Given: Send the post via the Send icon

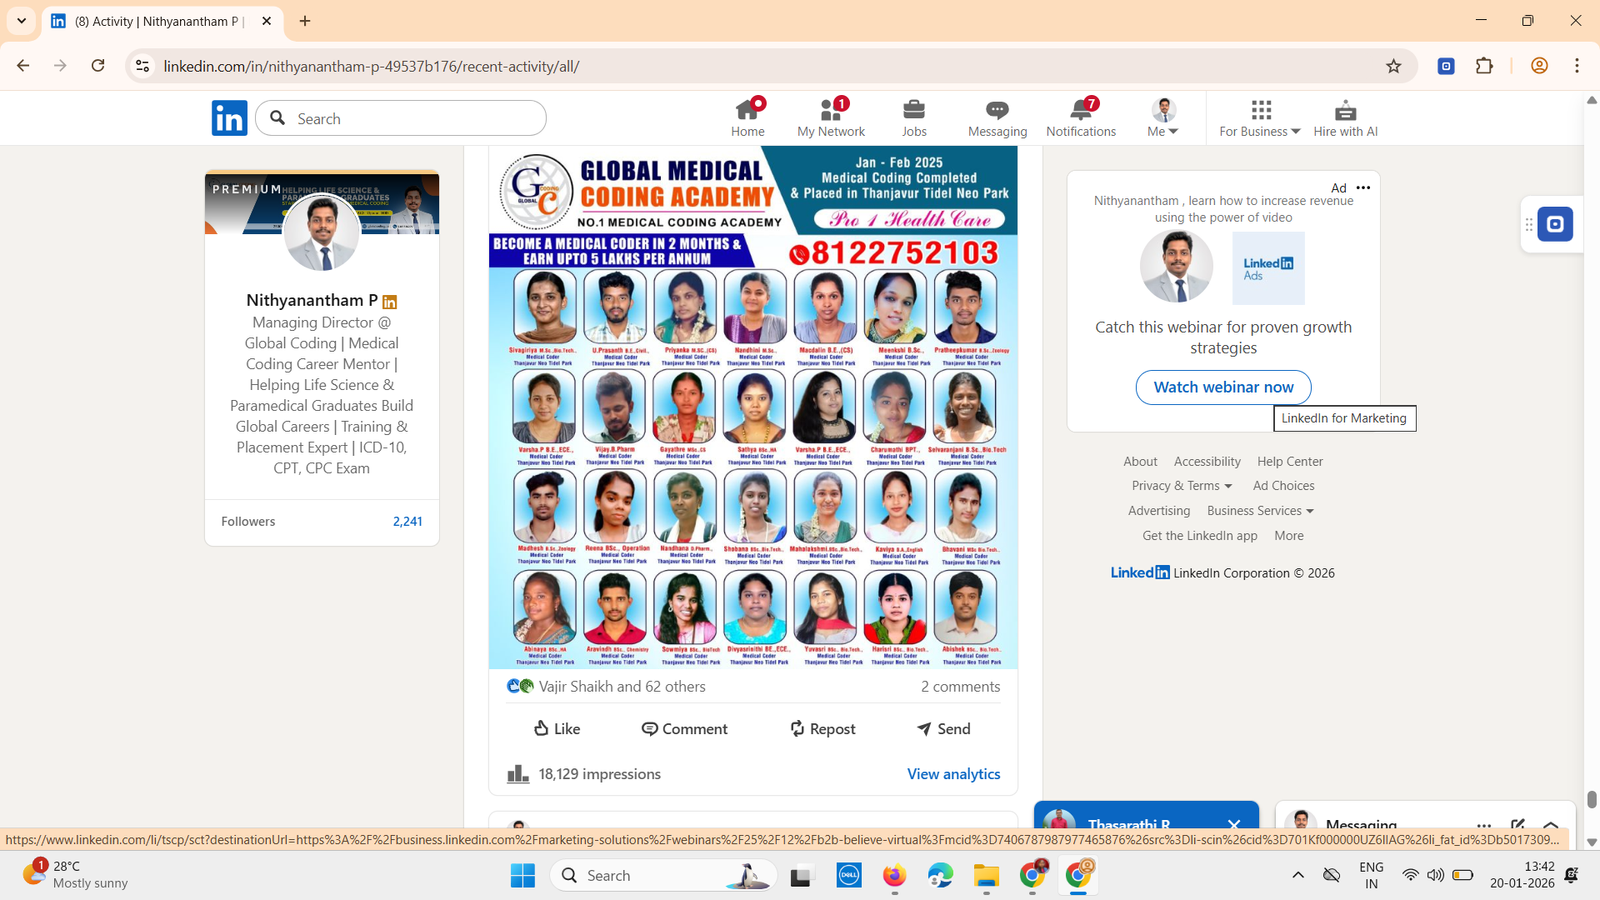Looking at the screenshot, I should 943,729.
